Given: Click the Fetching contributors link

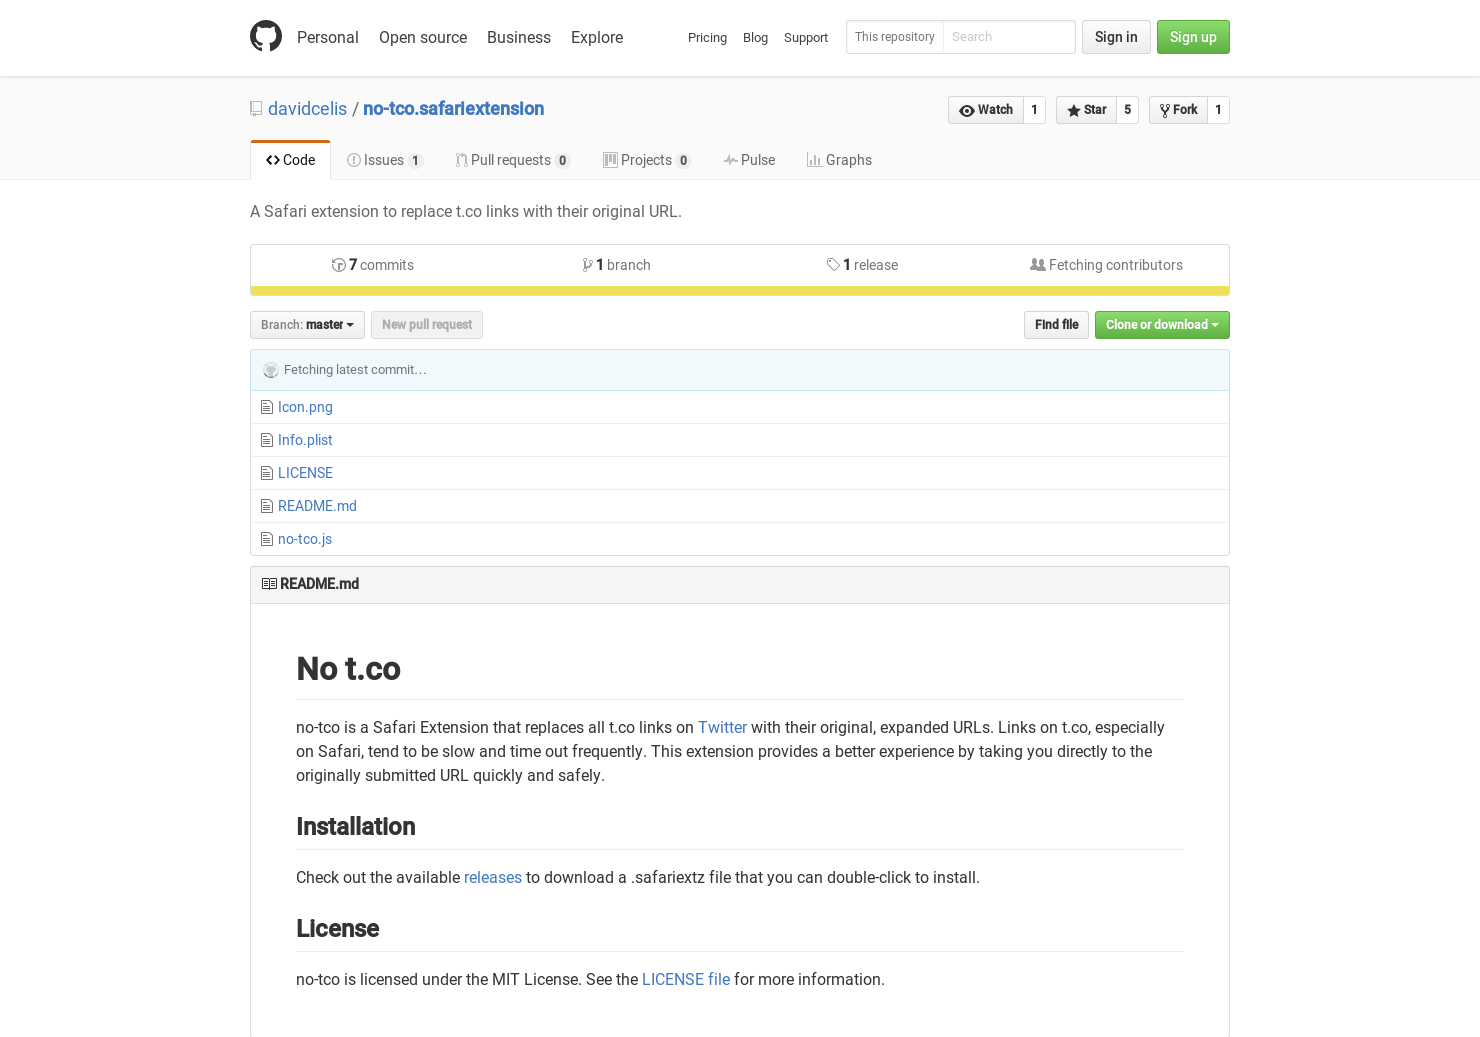Looking at the screenshot, I should 1106,265.
